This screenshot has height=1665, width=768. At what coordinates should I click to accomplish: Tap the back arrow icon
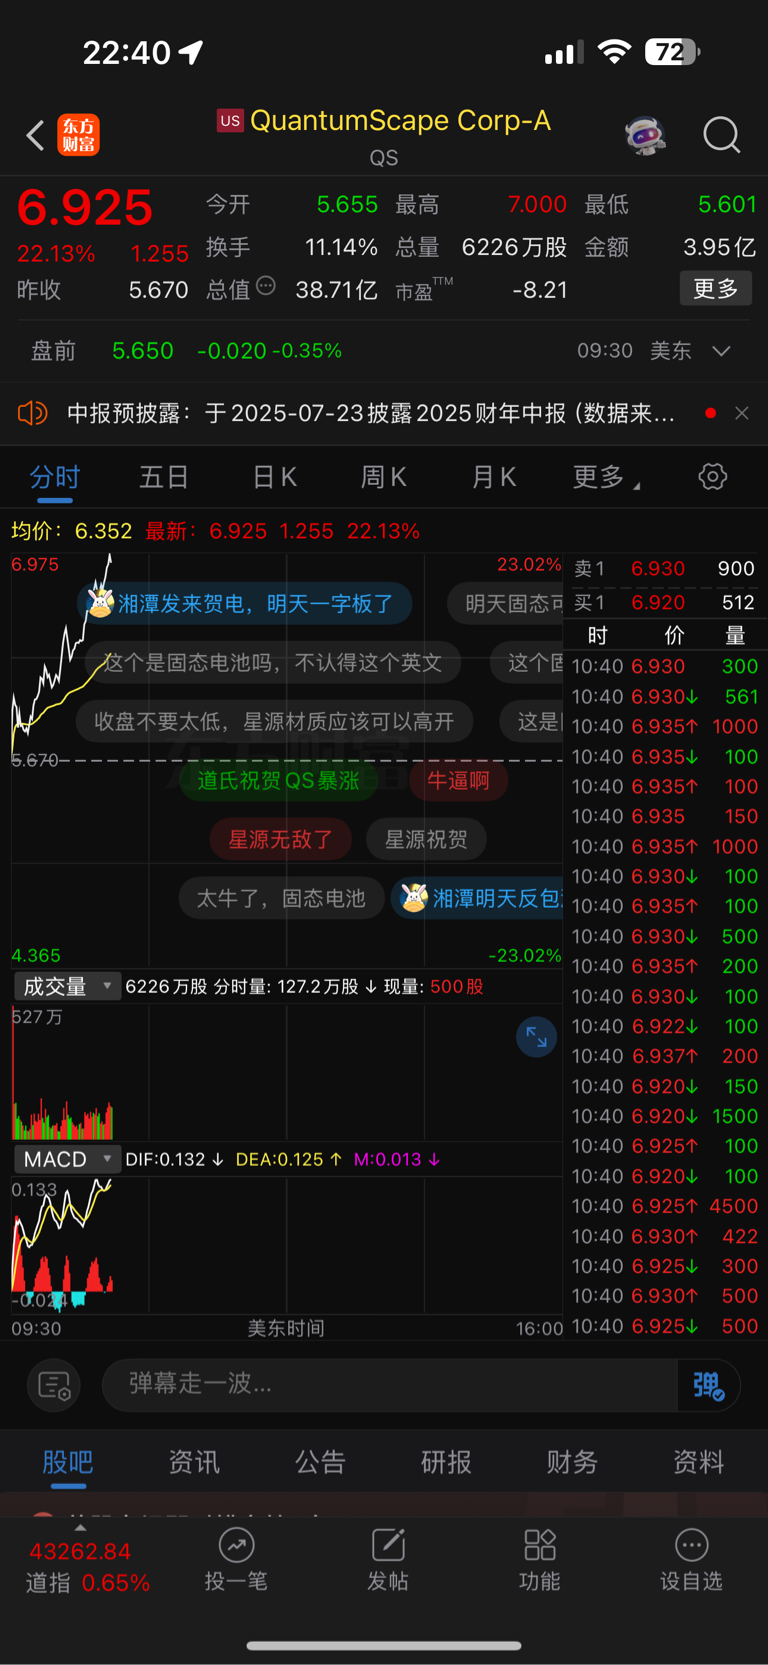point(35,135)
